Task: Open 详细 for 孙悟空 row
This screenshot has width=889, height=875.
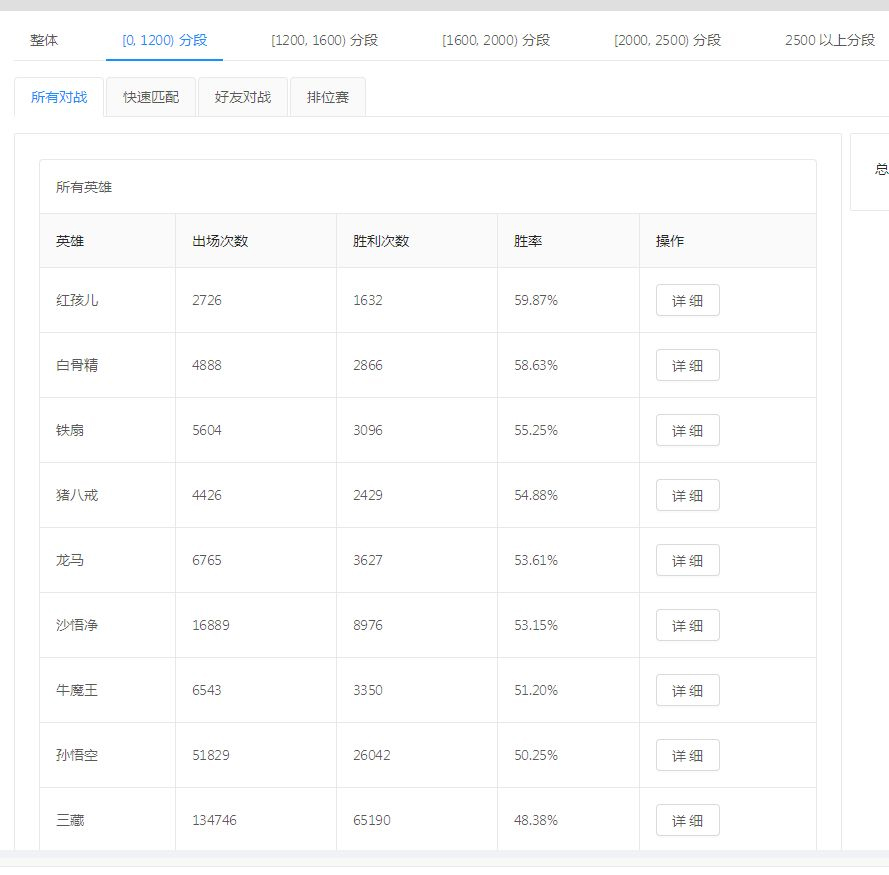Action: (x=687, y=755)
